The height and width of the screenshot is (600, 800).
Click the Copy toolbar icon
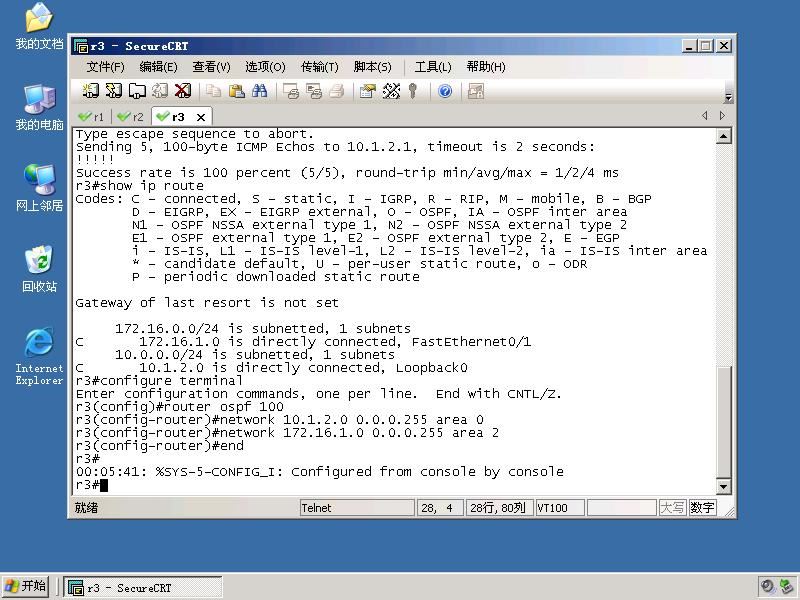click(x=213, y=91)
